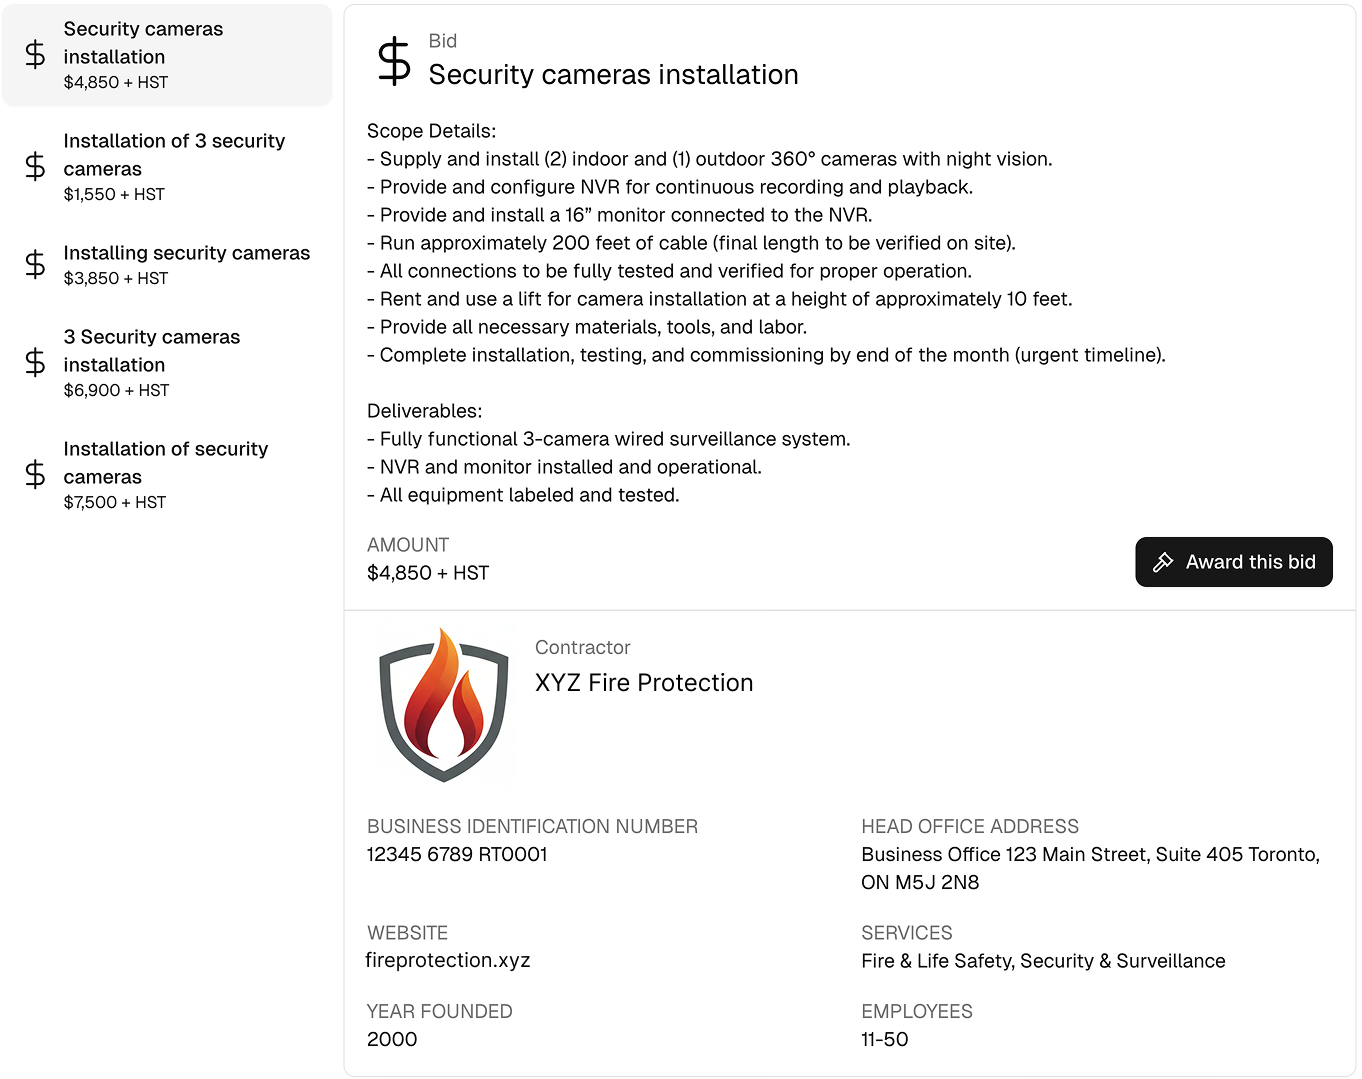Click the business identification number value
1362x1079 pixels.
(x=457, y=855)
